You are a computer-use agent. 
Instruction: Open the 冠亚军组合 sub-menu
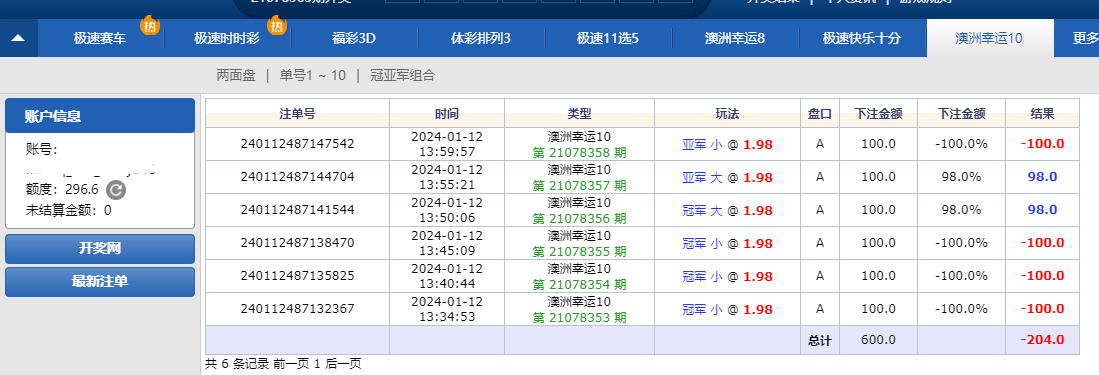click(x=402, y=75)
